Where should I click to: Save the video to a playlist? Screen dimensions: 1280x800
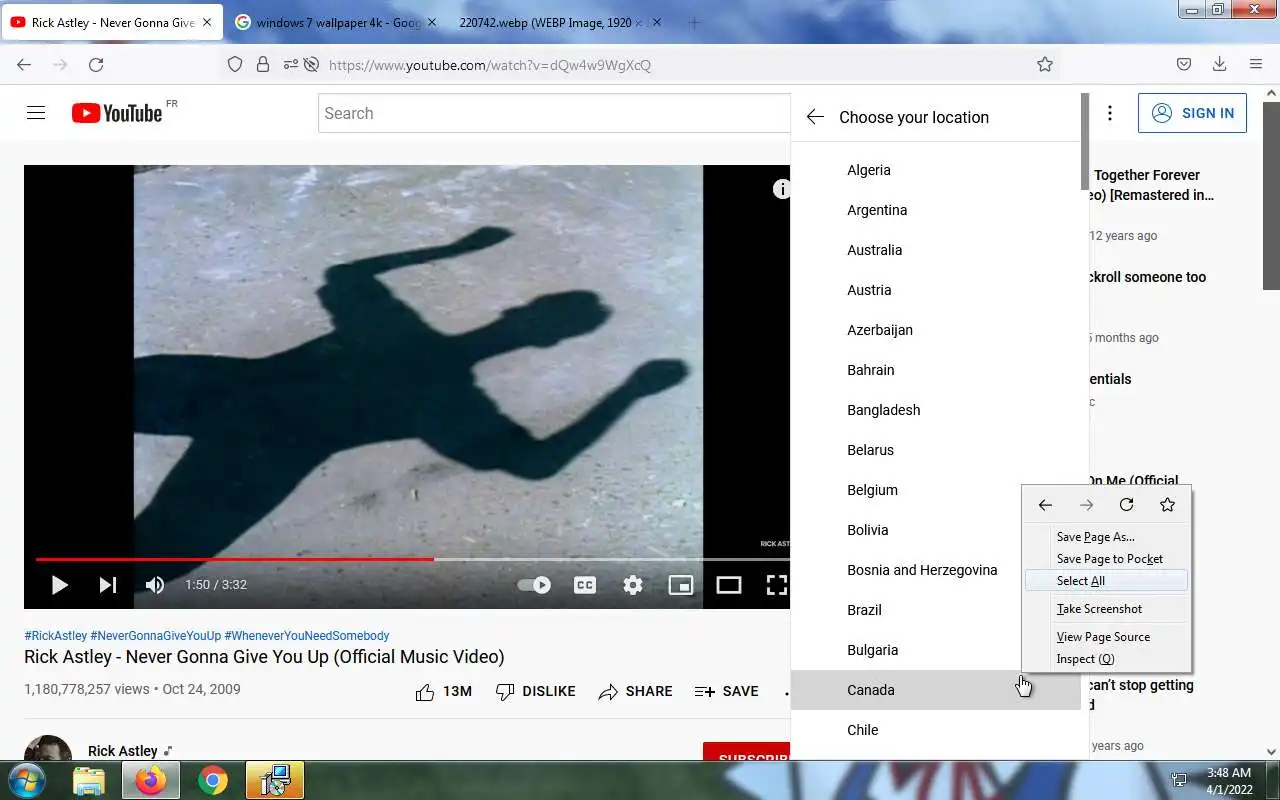pos(726,691)
